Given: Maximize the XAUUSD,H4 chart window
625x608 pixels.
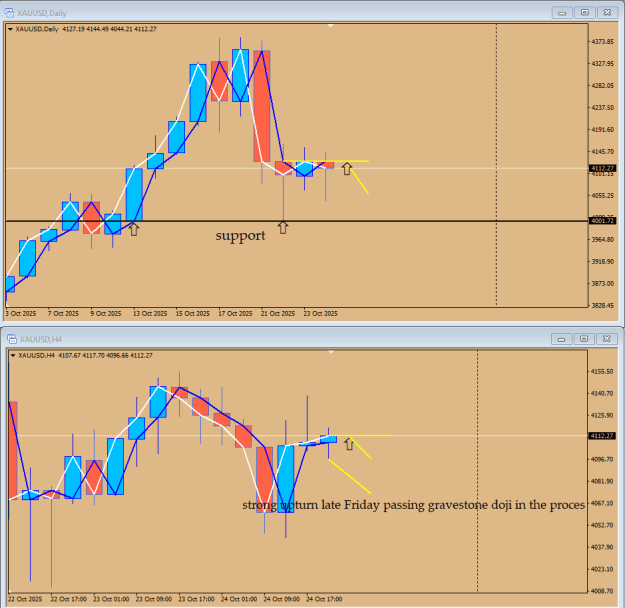Looking at the screenshot, I should [x=584, y=339].
